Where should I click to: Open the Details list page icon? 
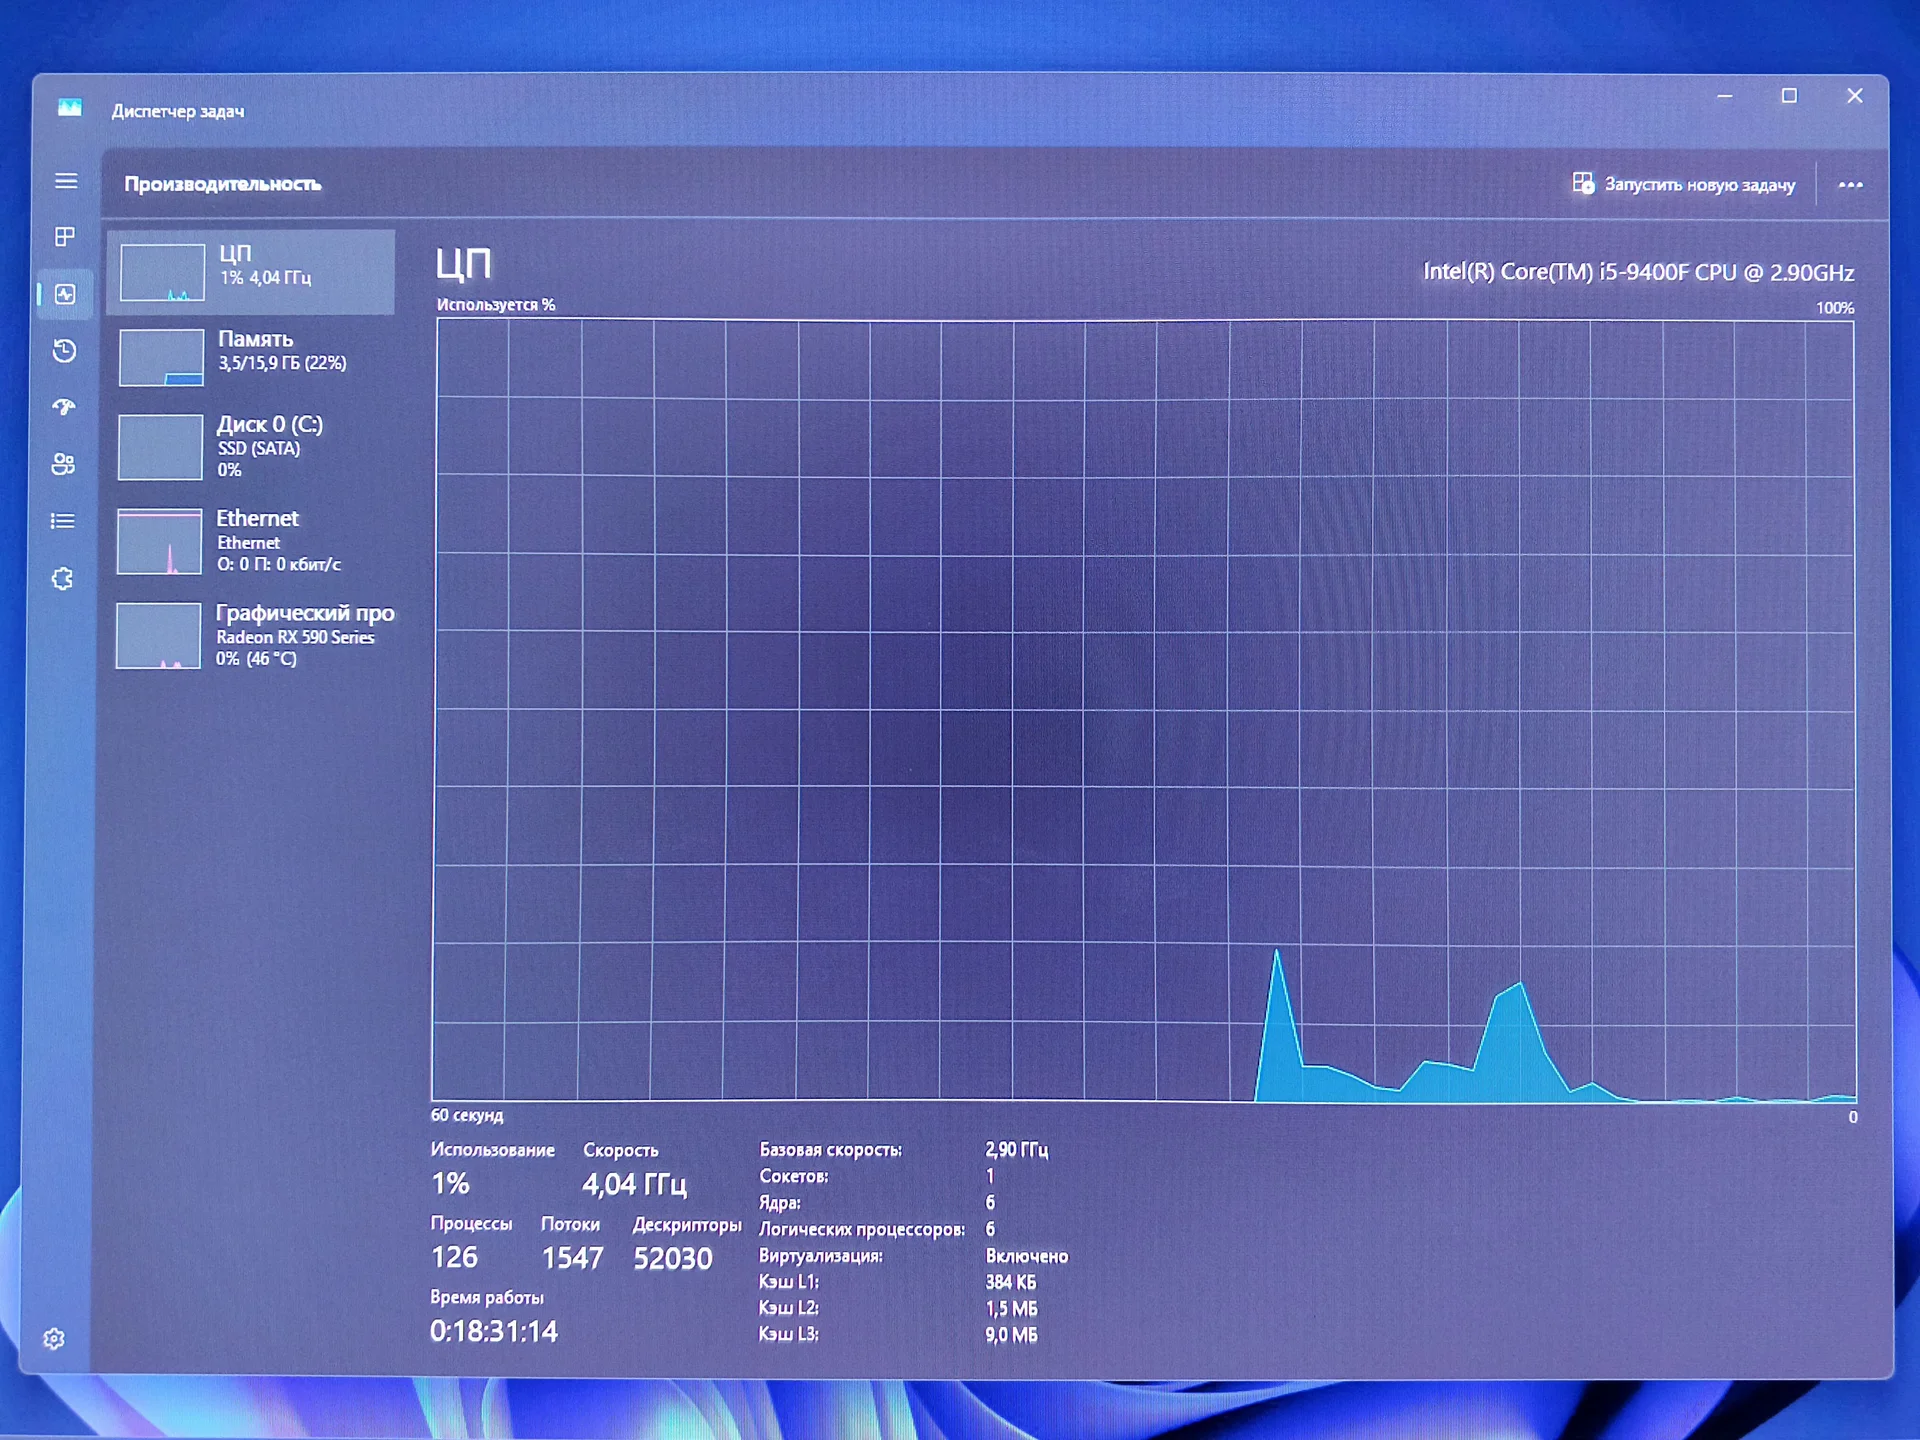[63, 521]
